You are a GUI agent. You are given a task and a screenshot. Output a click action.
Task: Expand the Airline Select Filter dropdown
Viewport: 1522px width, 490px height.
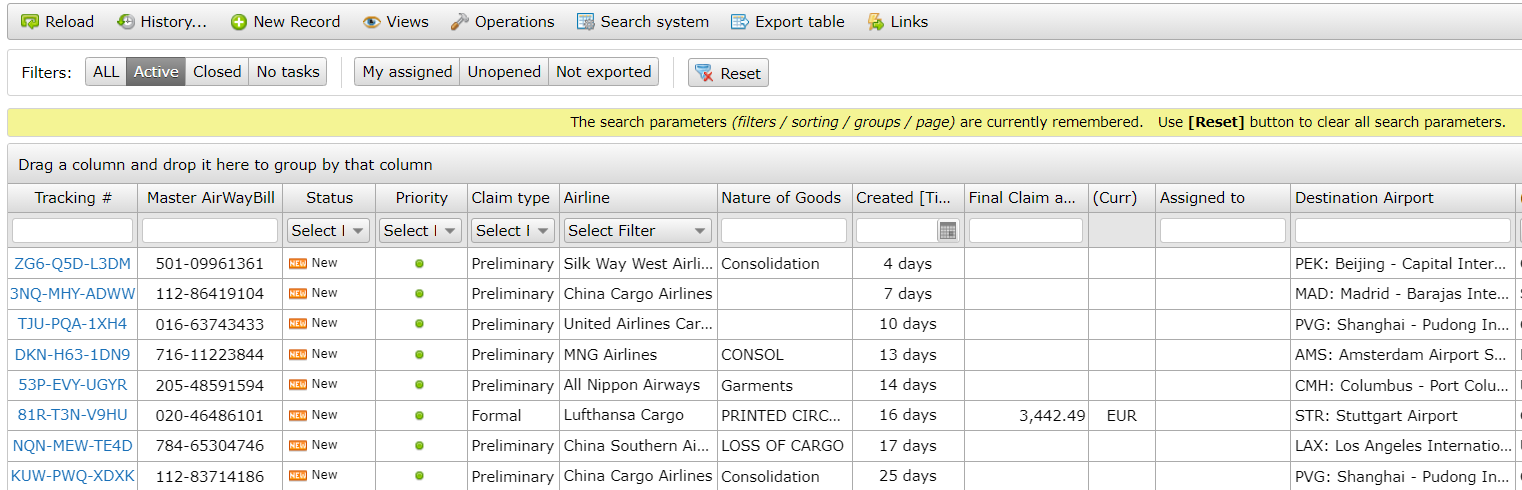(638, 231)
